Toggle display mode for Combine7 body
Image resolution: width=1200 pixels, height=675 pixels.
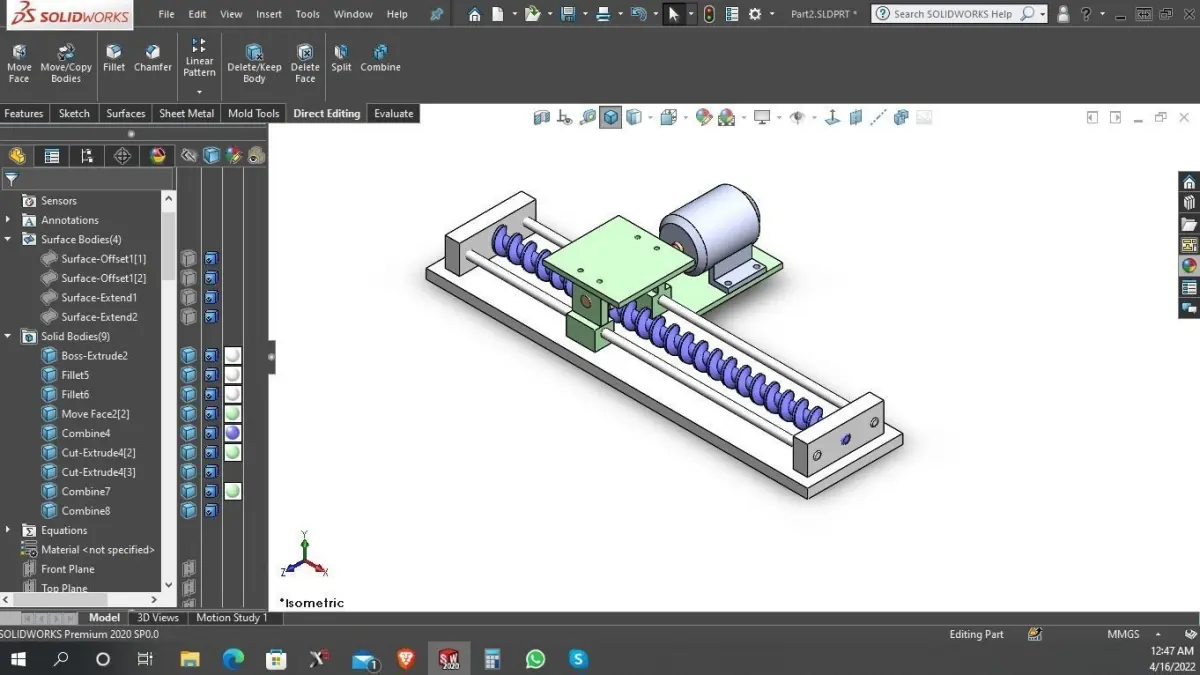click(x=211, y=491)
